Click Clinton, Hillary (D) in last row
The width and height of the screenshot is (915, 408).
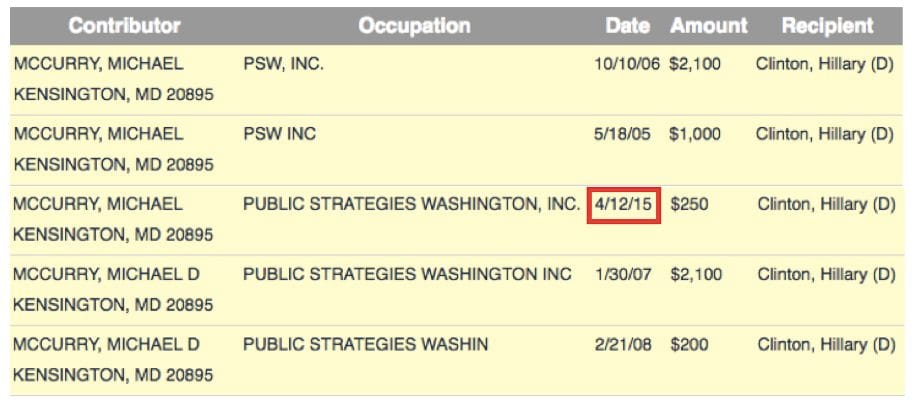coord(826,345)
